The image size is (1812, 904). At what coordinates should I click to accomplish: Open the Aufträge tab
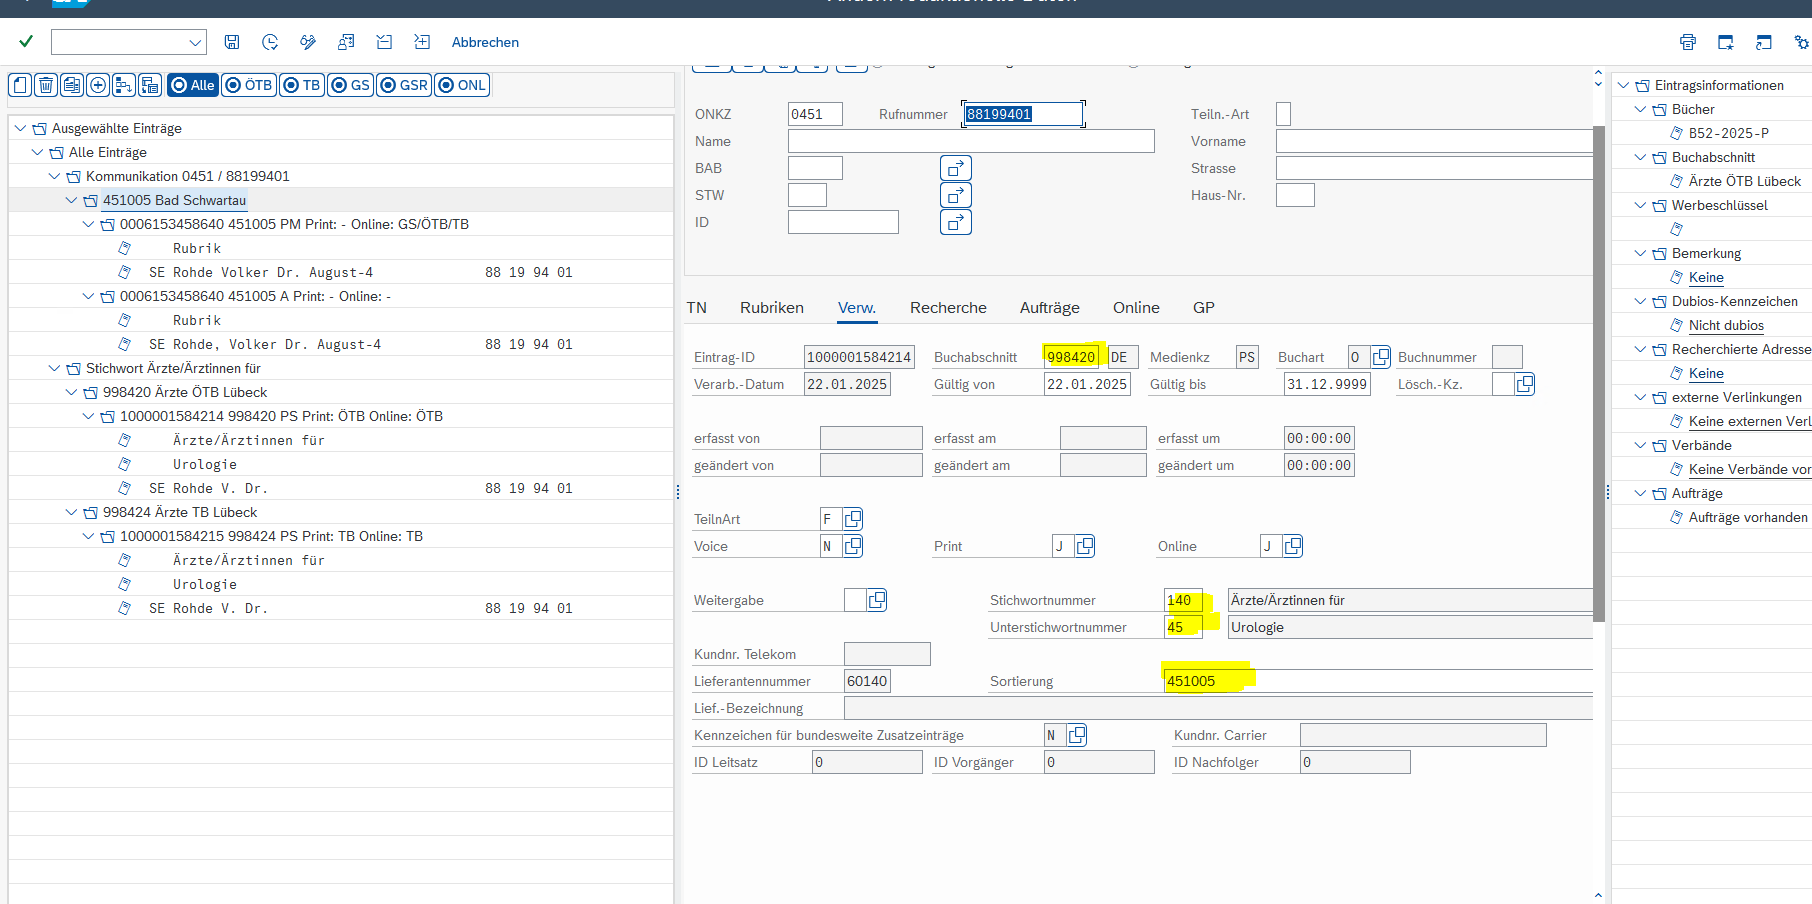(1050, 308)
